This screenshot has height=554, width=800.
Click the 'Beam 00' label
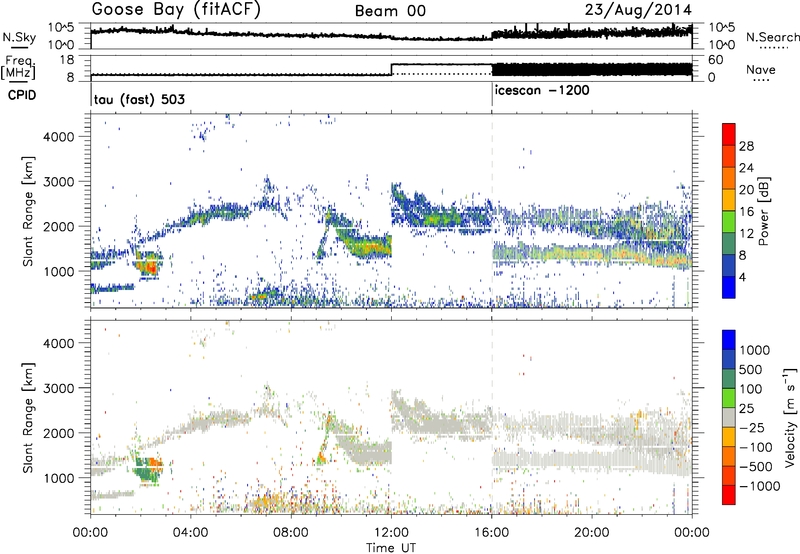(390, 11)
